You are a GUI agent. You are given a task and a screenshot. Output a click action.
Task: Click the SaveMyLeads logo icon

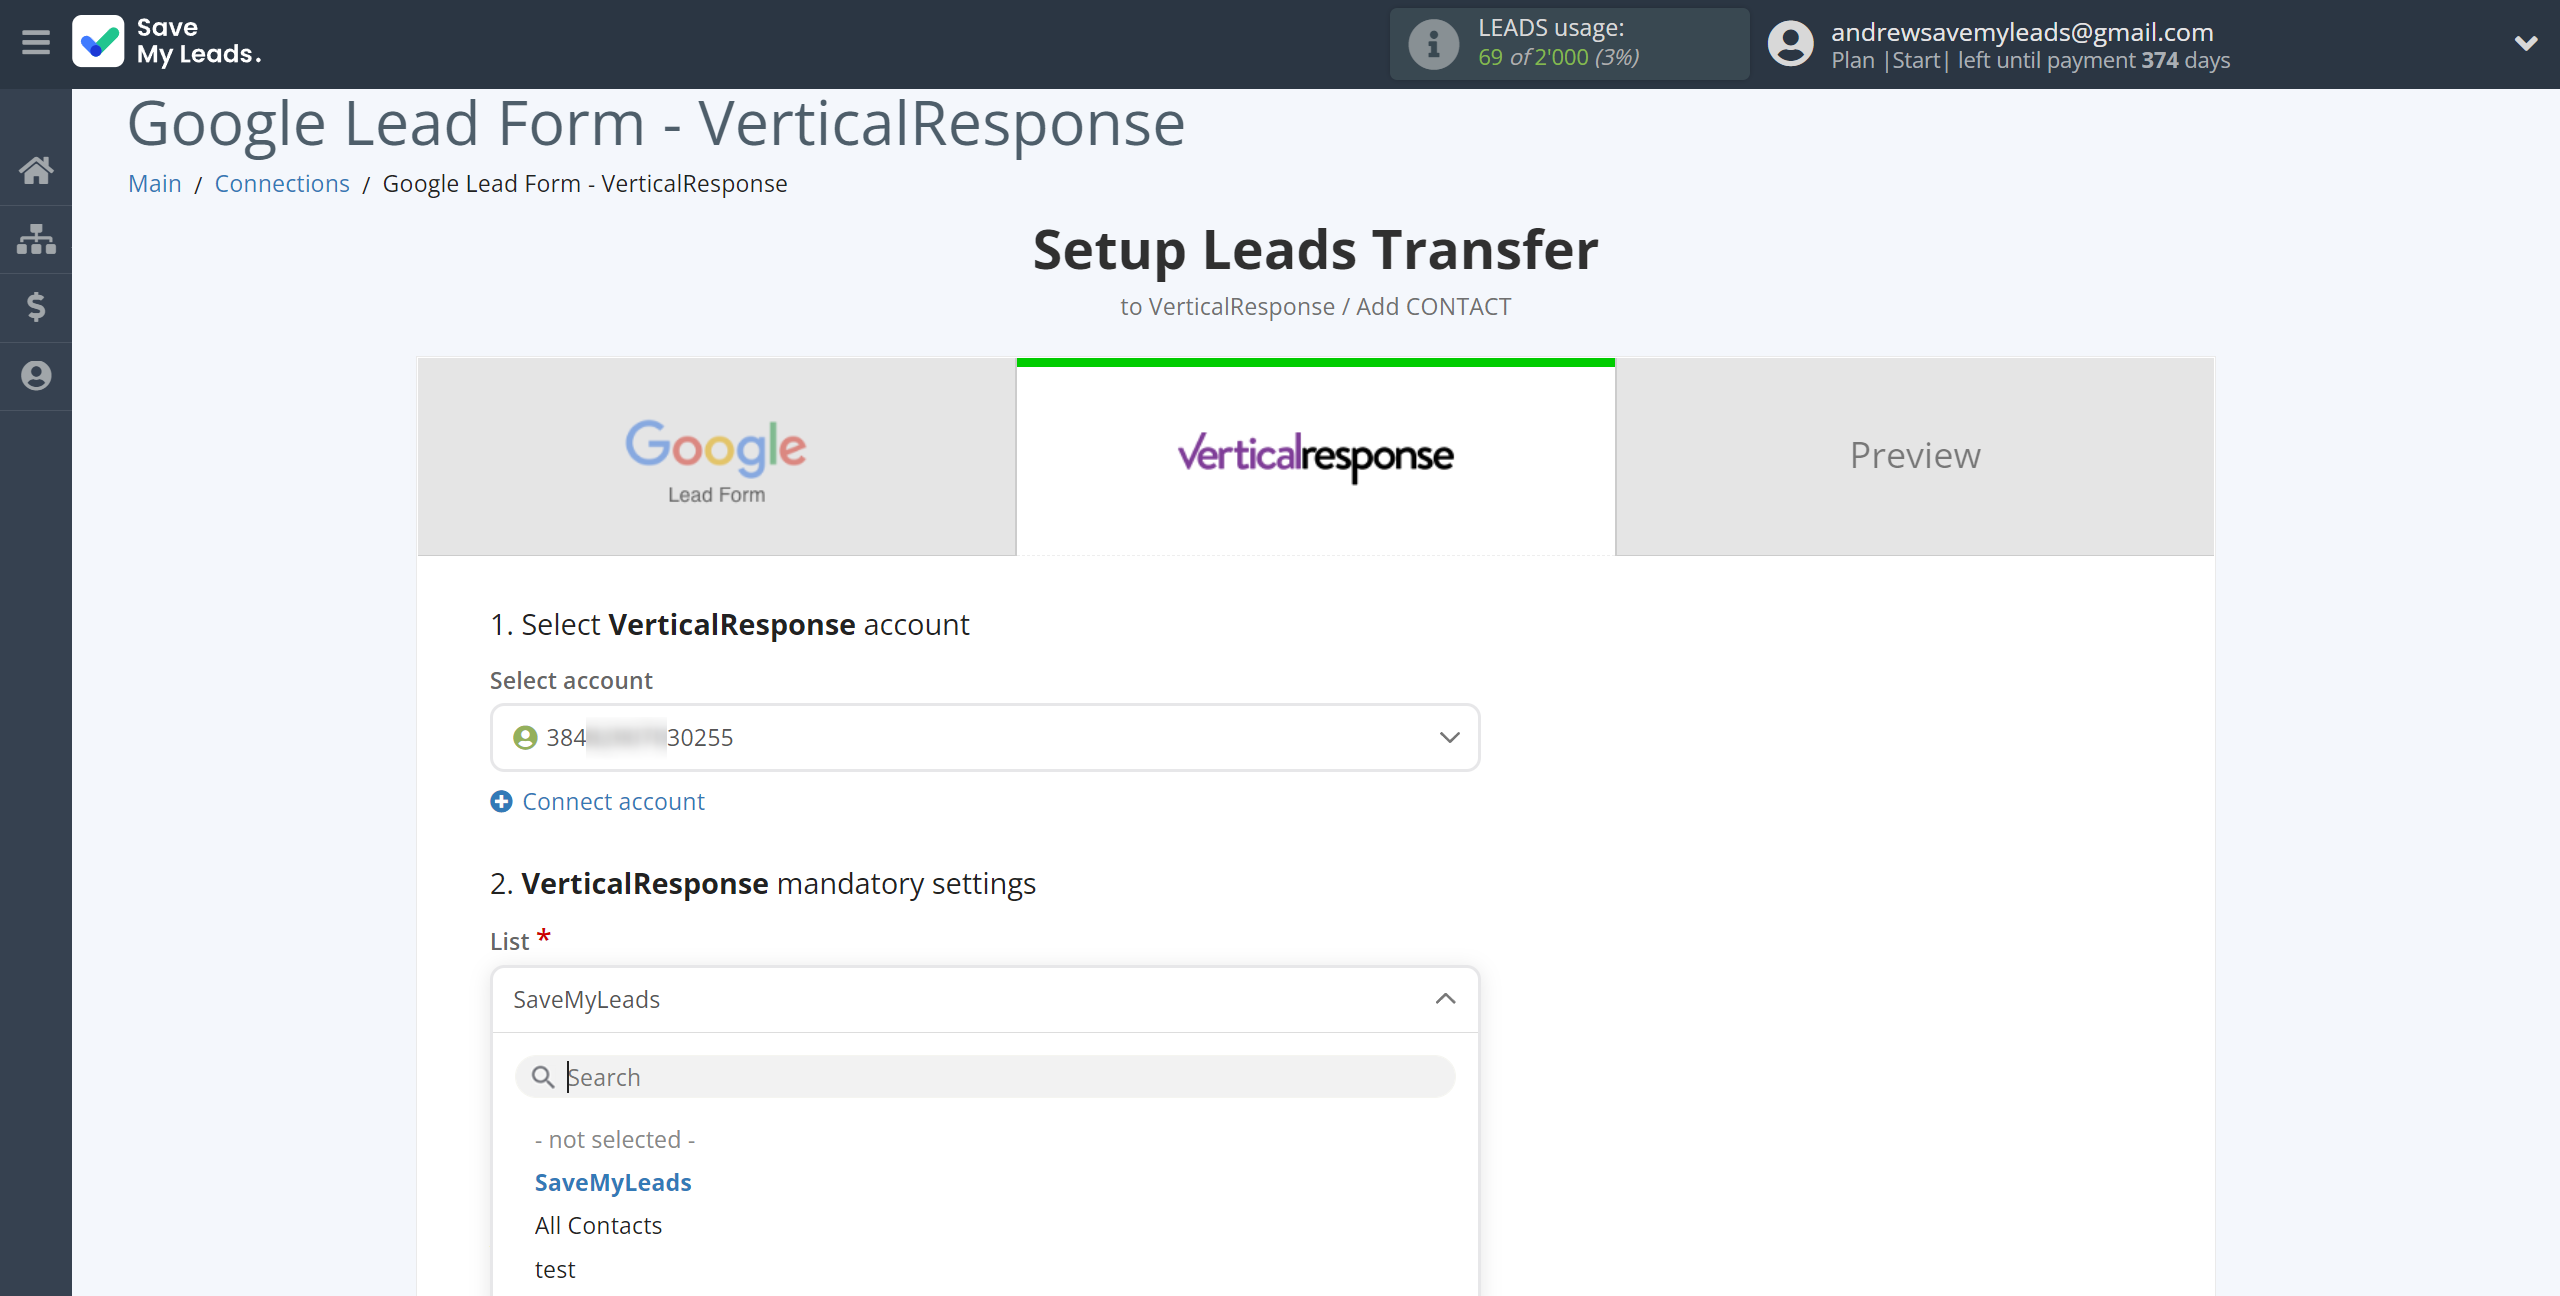98,42
